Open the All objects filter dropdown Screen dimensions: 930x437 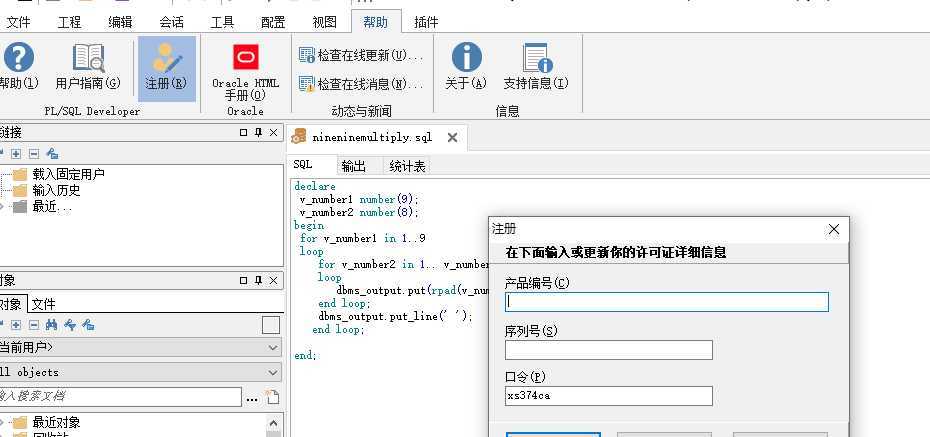[140, 372]
